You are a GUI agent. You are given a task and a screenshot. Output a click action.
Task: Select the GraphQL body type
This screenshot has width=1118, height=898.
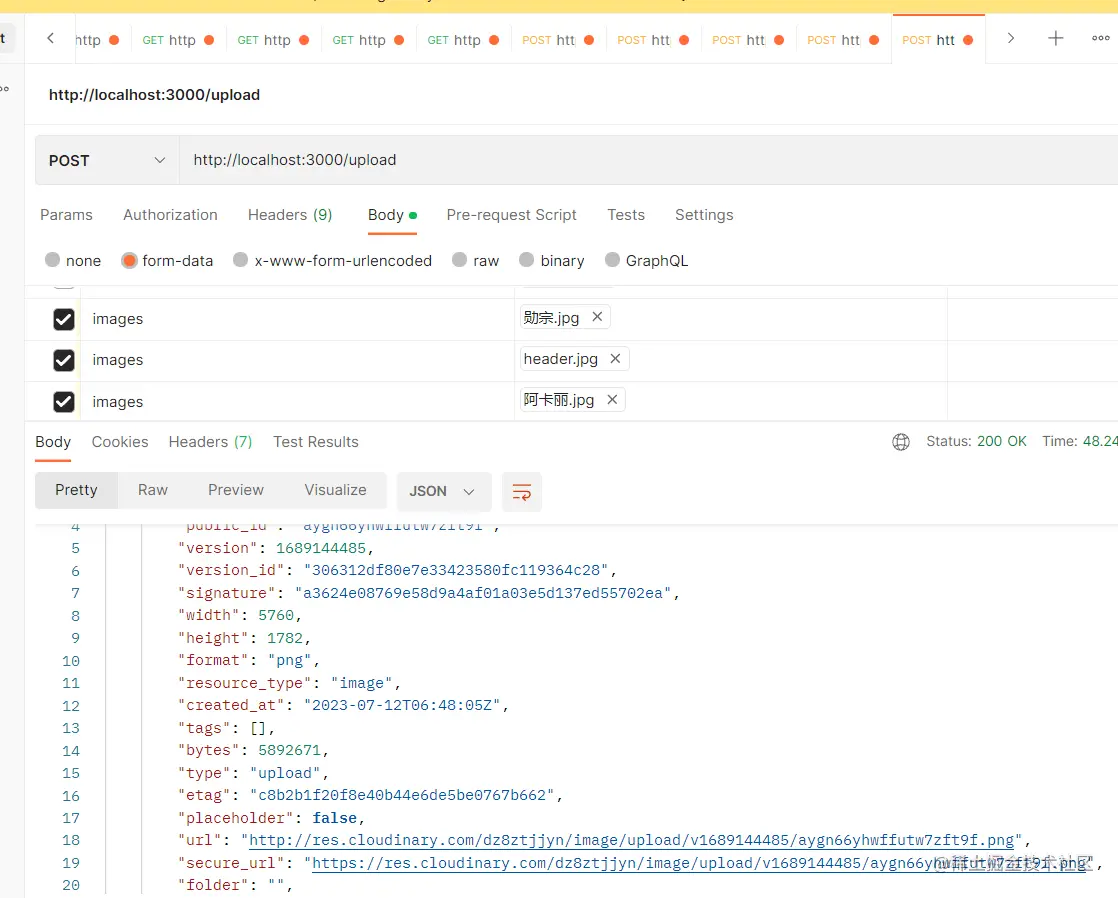click(612, 260)
